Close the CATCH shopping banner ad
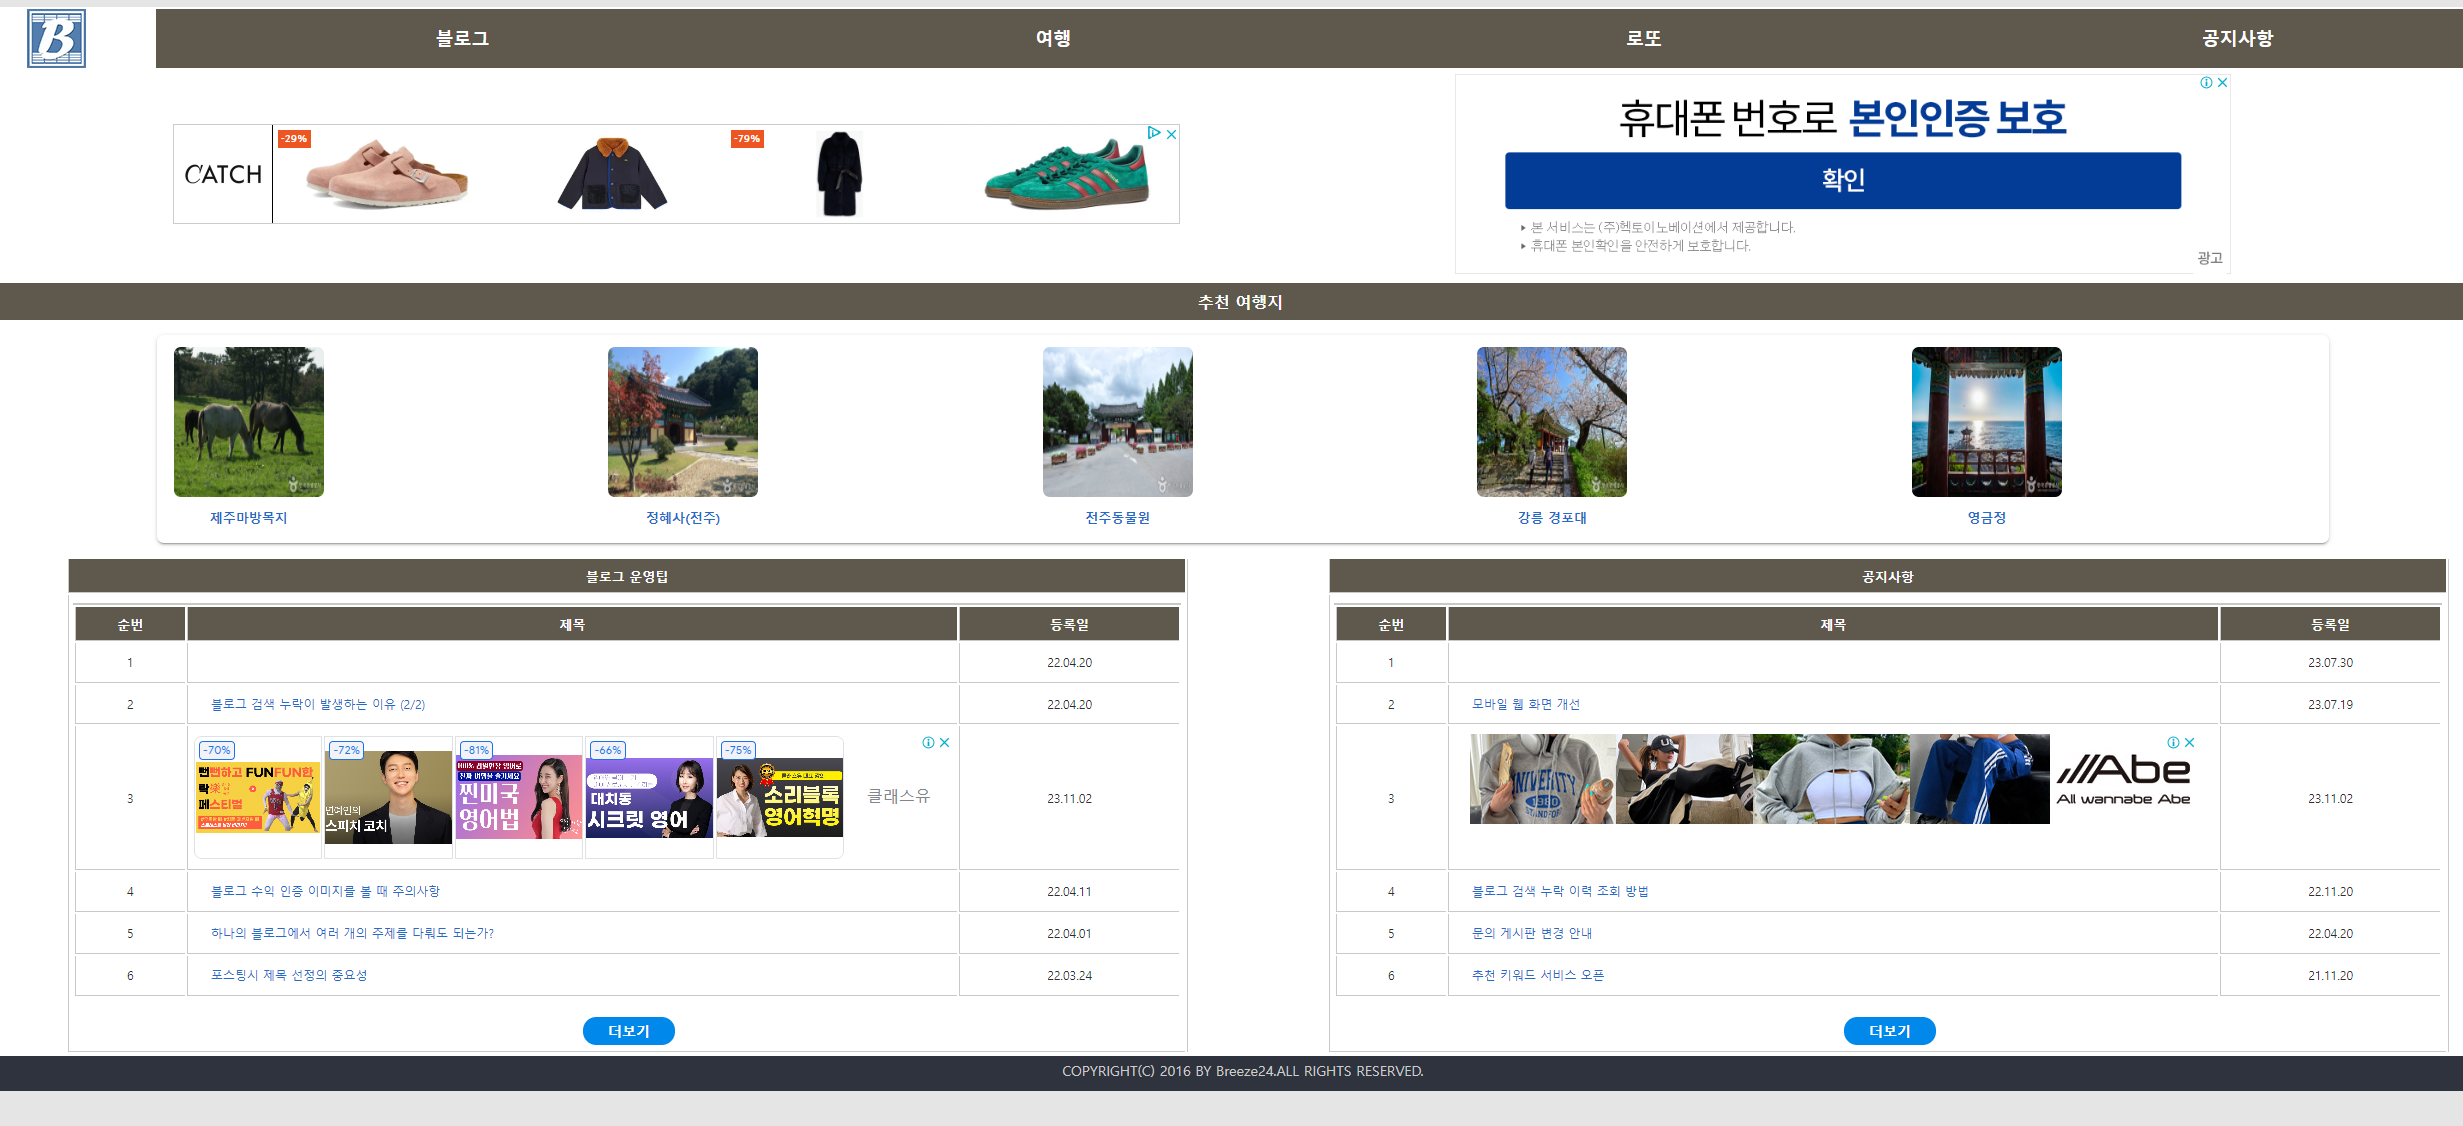The width and height of the screenshot is (2463, 1126). pyautogui.click(x=1172, y=134)
